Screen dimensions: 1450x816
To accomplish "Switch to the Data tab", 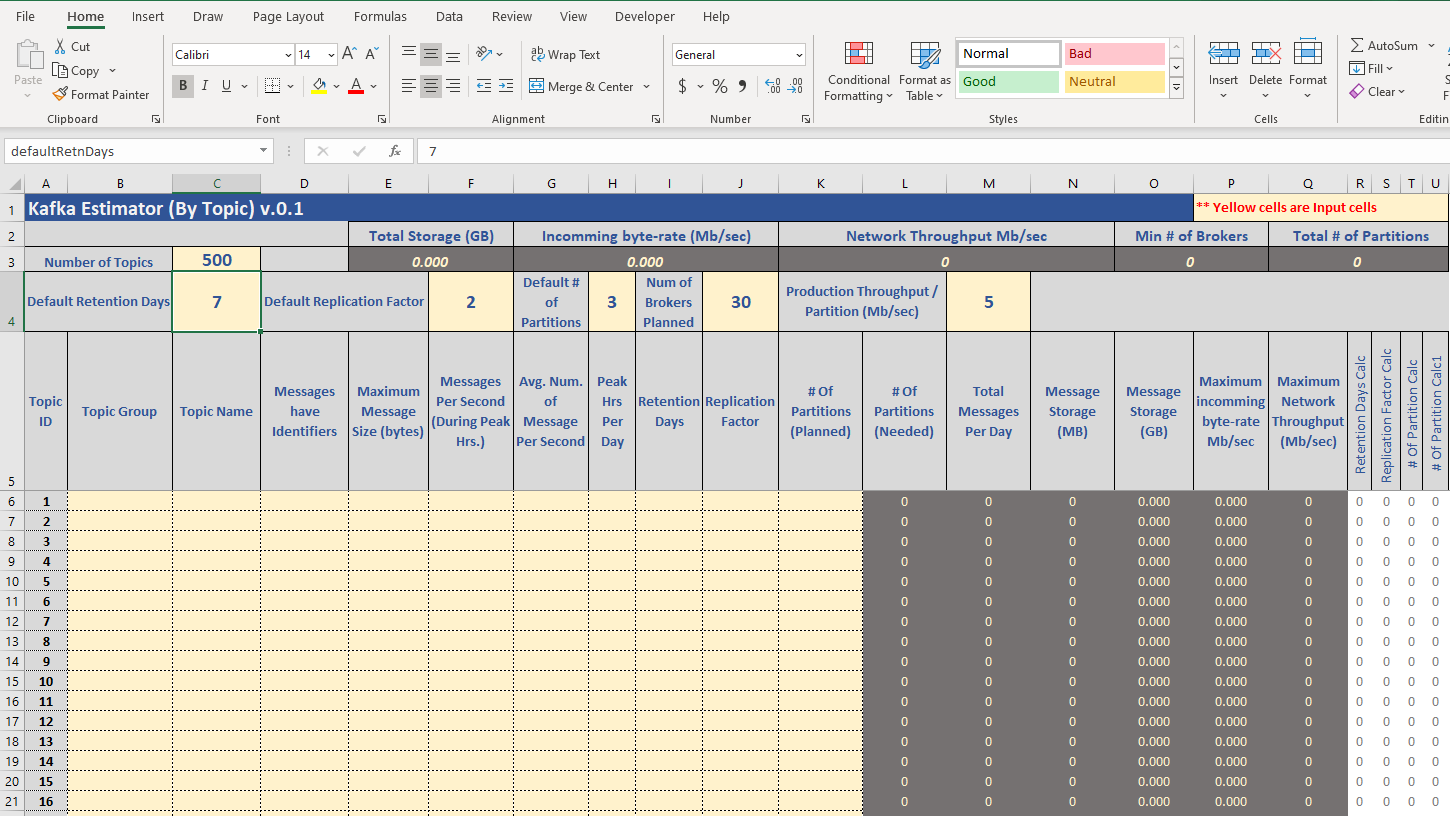I will point(449,16).
